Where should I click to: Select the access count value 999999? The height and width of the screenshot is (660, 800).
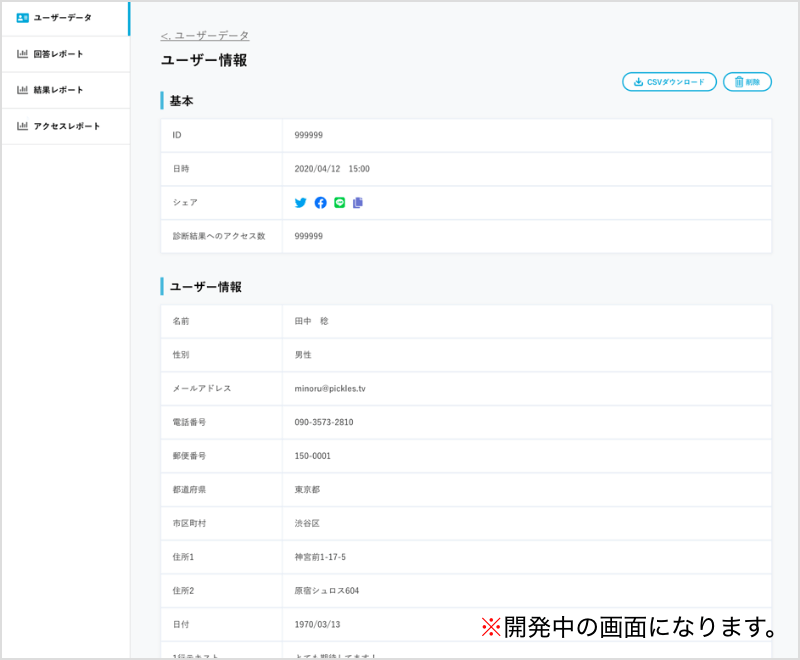click(x=309, y=236)
